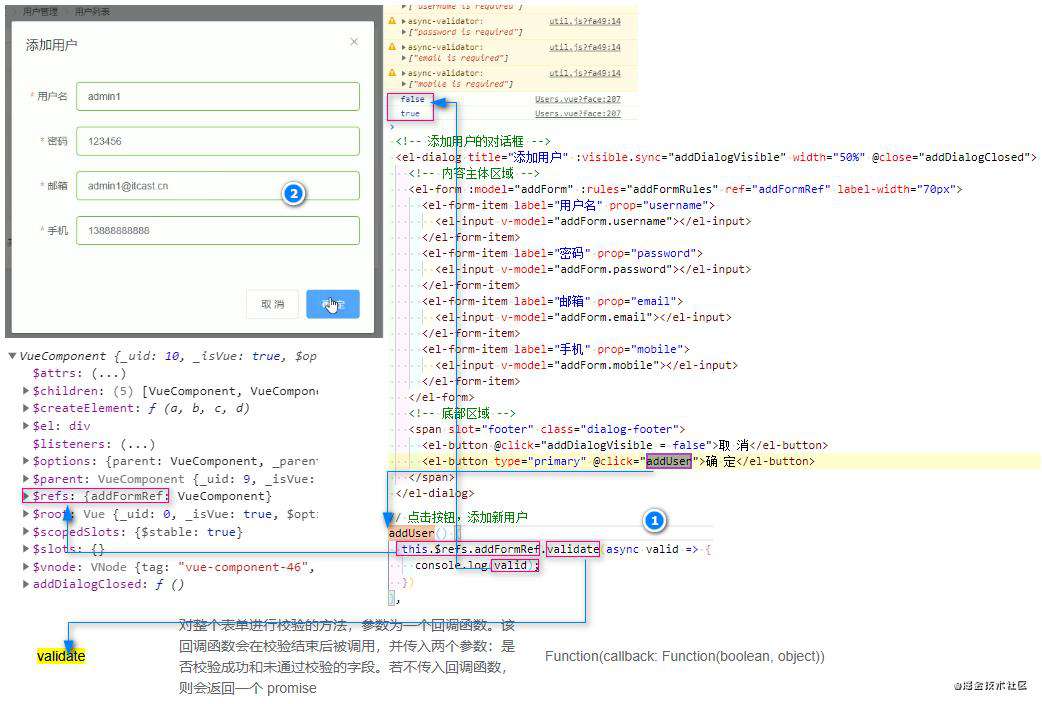Expand the ["email is required"] array

(404, 58)
